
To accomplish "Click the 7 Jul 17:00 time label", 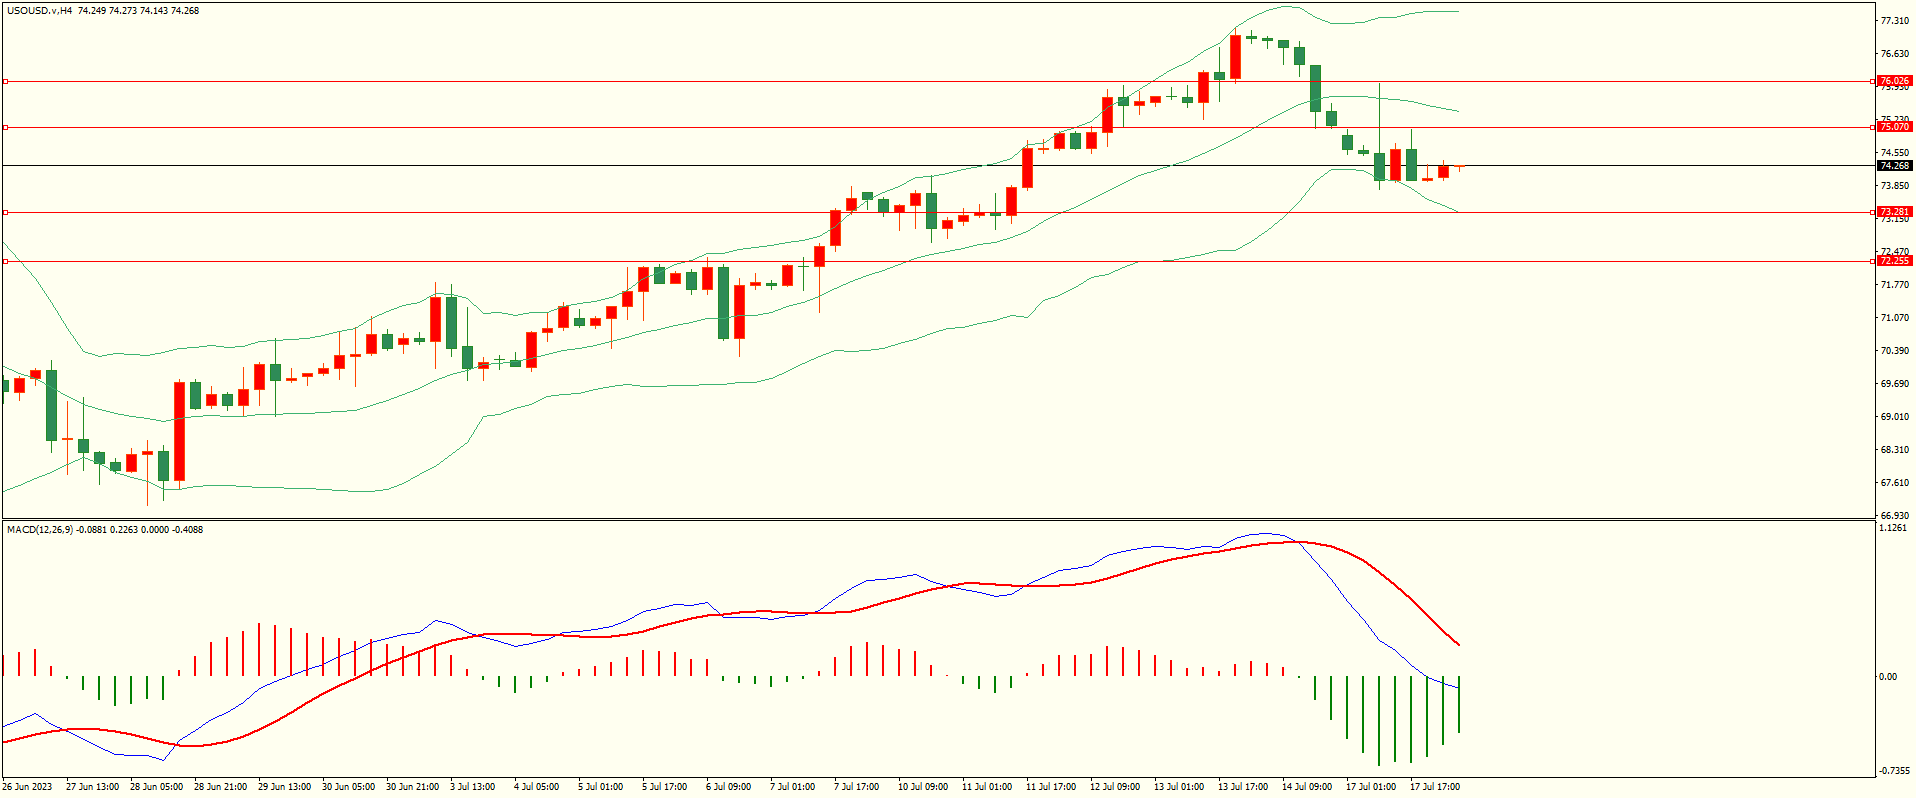I will tap(856, 787).
